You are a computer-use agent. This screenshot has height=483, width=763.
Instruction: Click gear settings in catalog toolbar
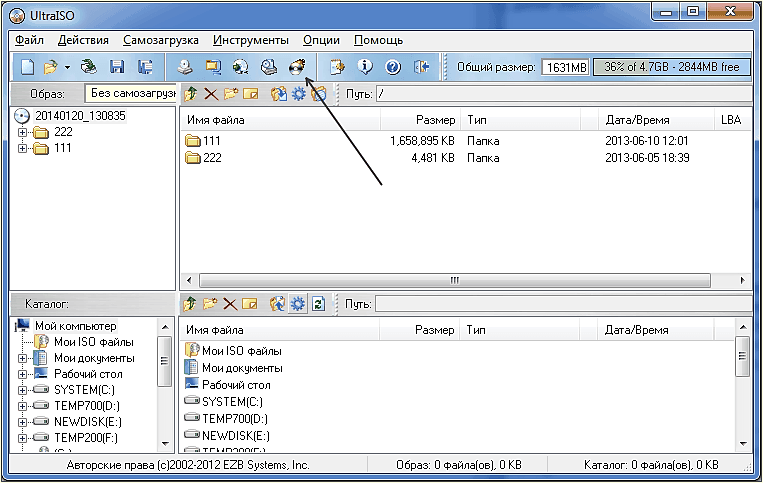coord(298,304)
